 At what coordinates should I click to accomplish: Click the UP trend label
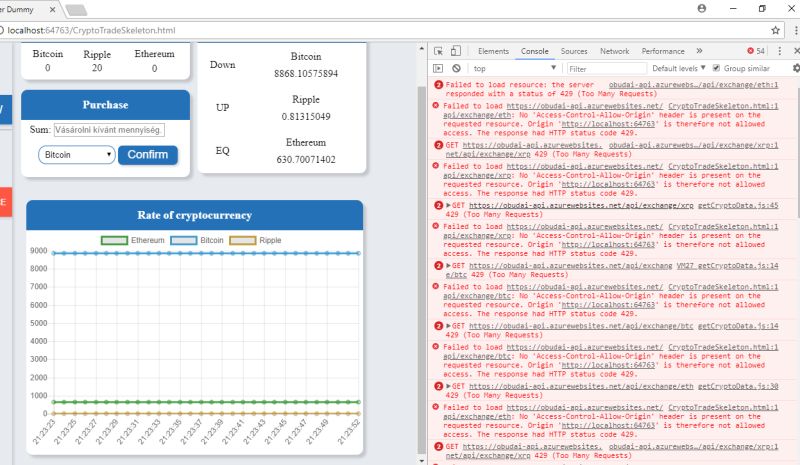tap(222, 108)
